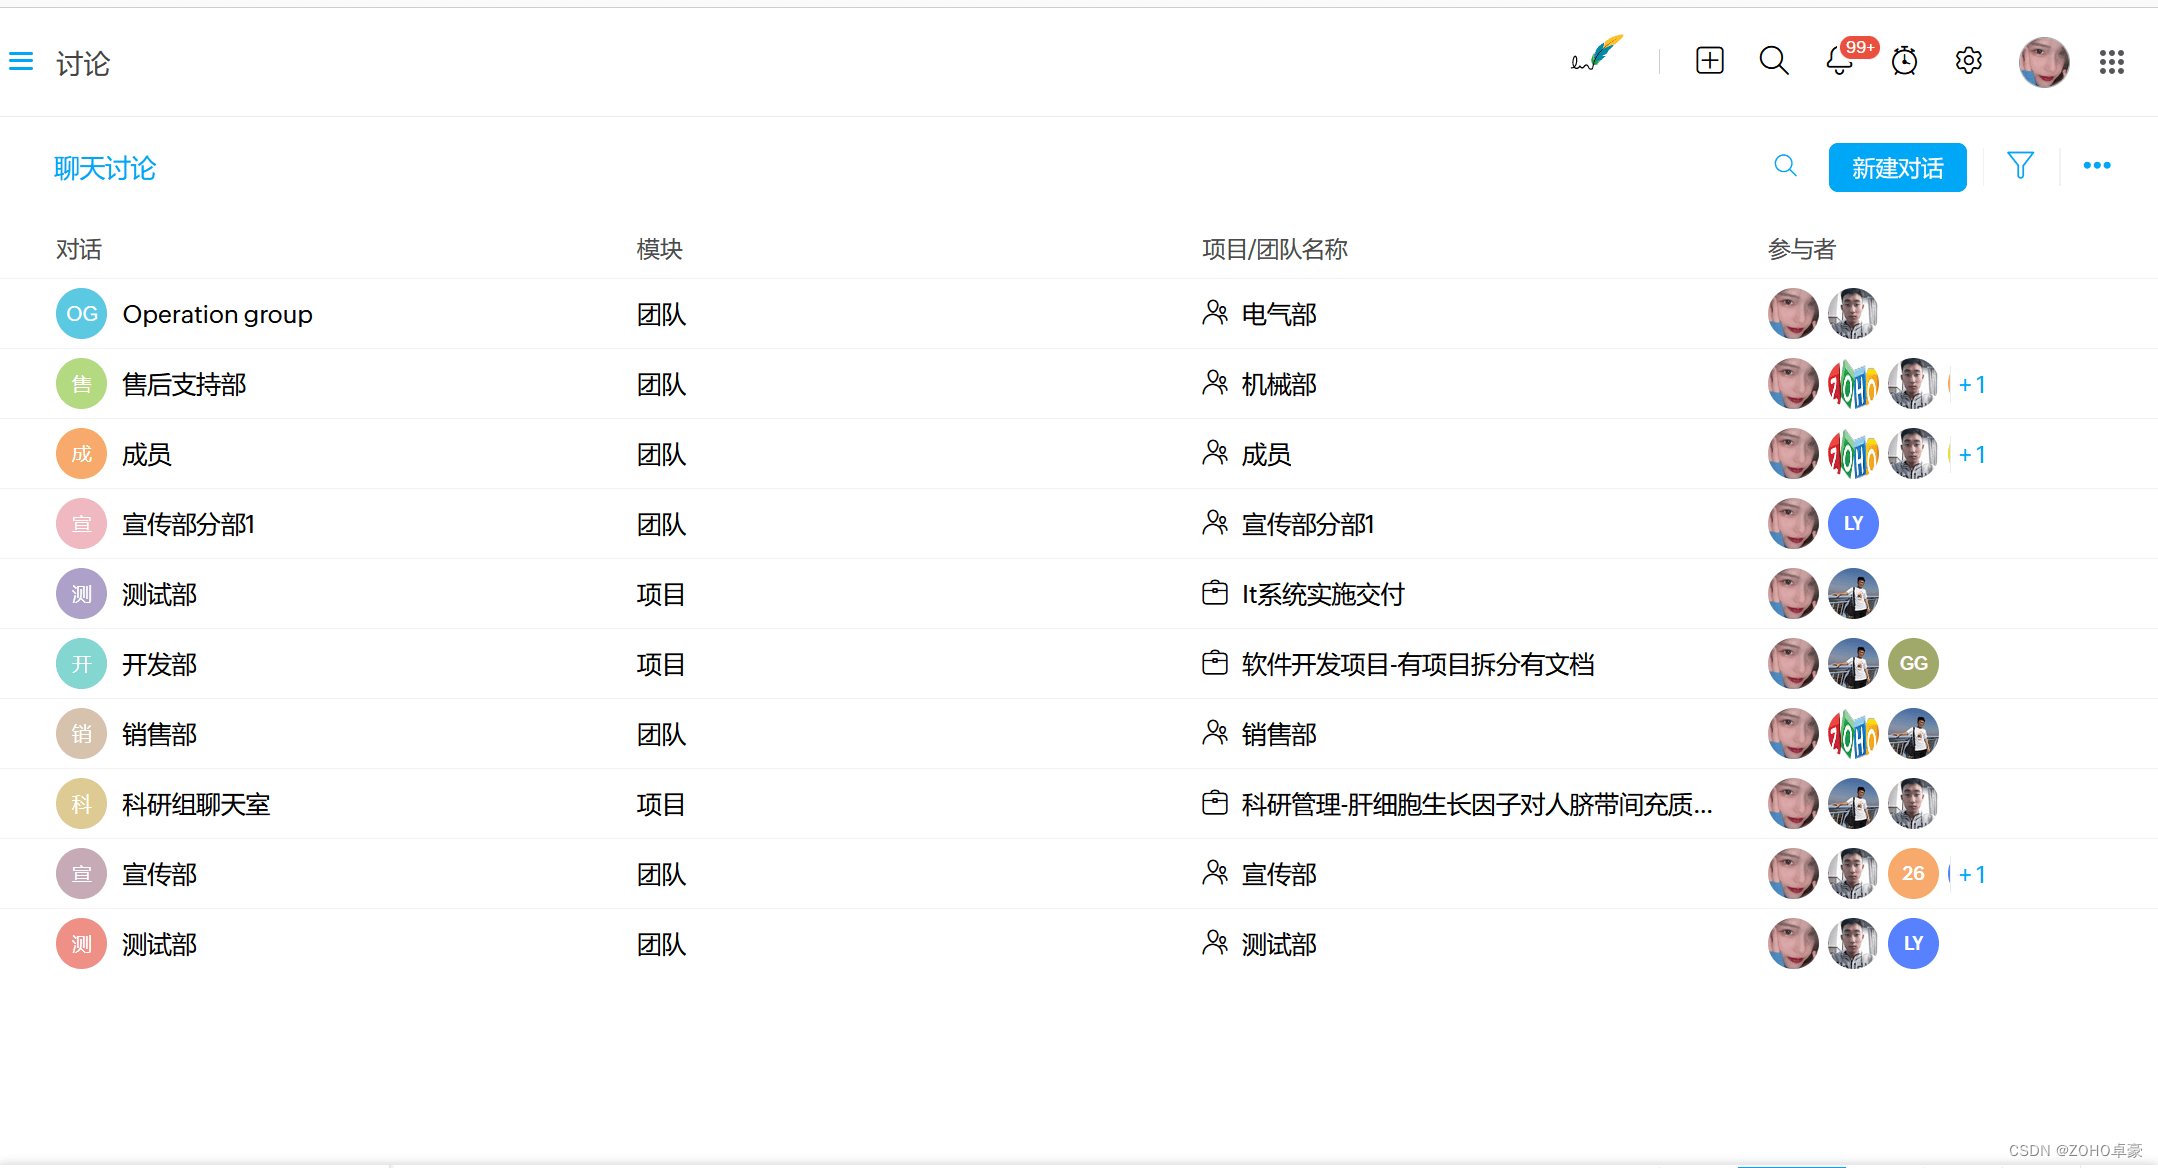Open the 聊天讨论 tab

(x=105, y=168)
